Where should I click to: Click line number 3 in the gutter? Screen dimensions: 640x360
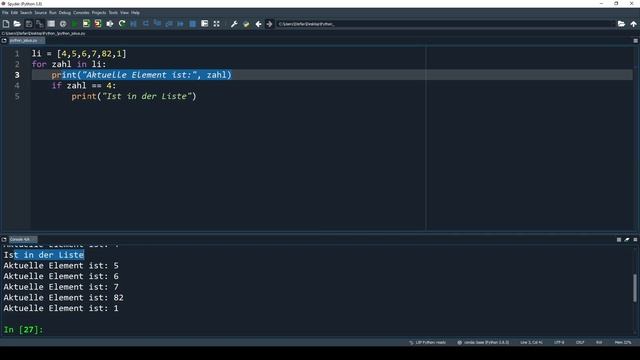click(17, 75)
